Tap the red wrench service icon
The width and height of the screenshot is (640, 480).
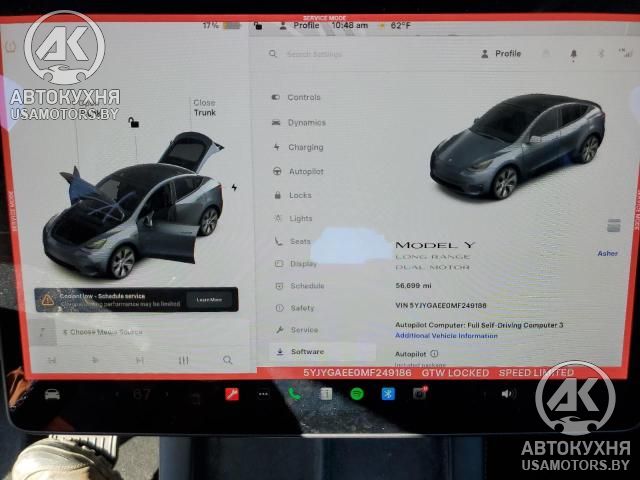pos(232,394)
